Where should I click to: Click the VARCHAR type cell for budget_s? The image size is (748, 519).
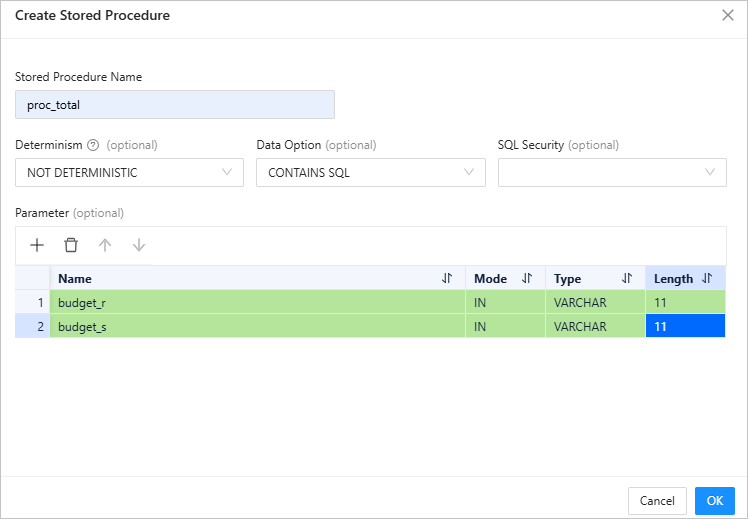(595, 327)
